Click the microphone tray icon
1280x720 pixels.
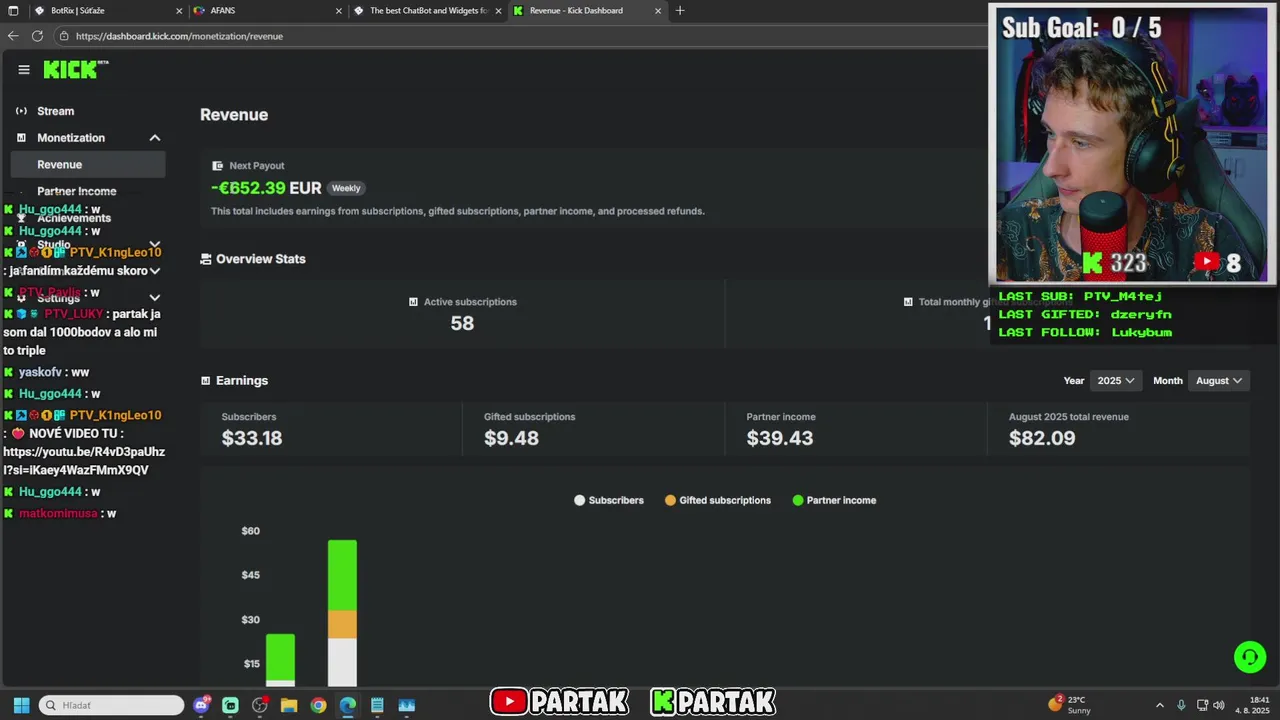tap(1181, 705)
